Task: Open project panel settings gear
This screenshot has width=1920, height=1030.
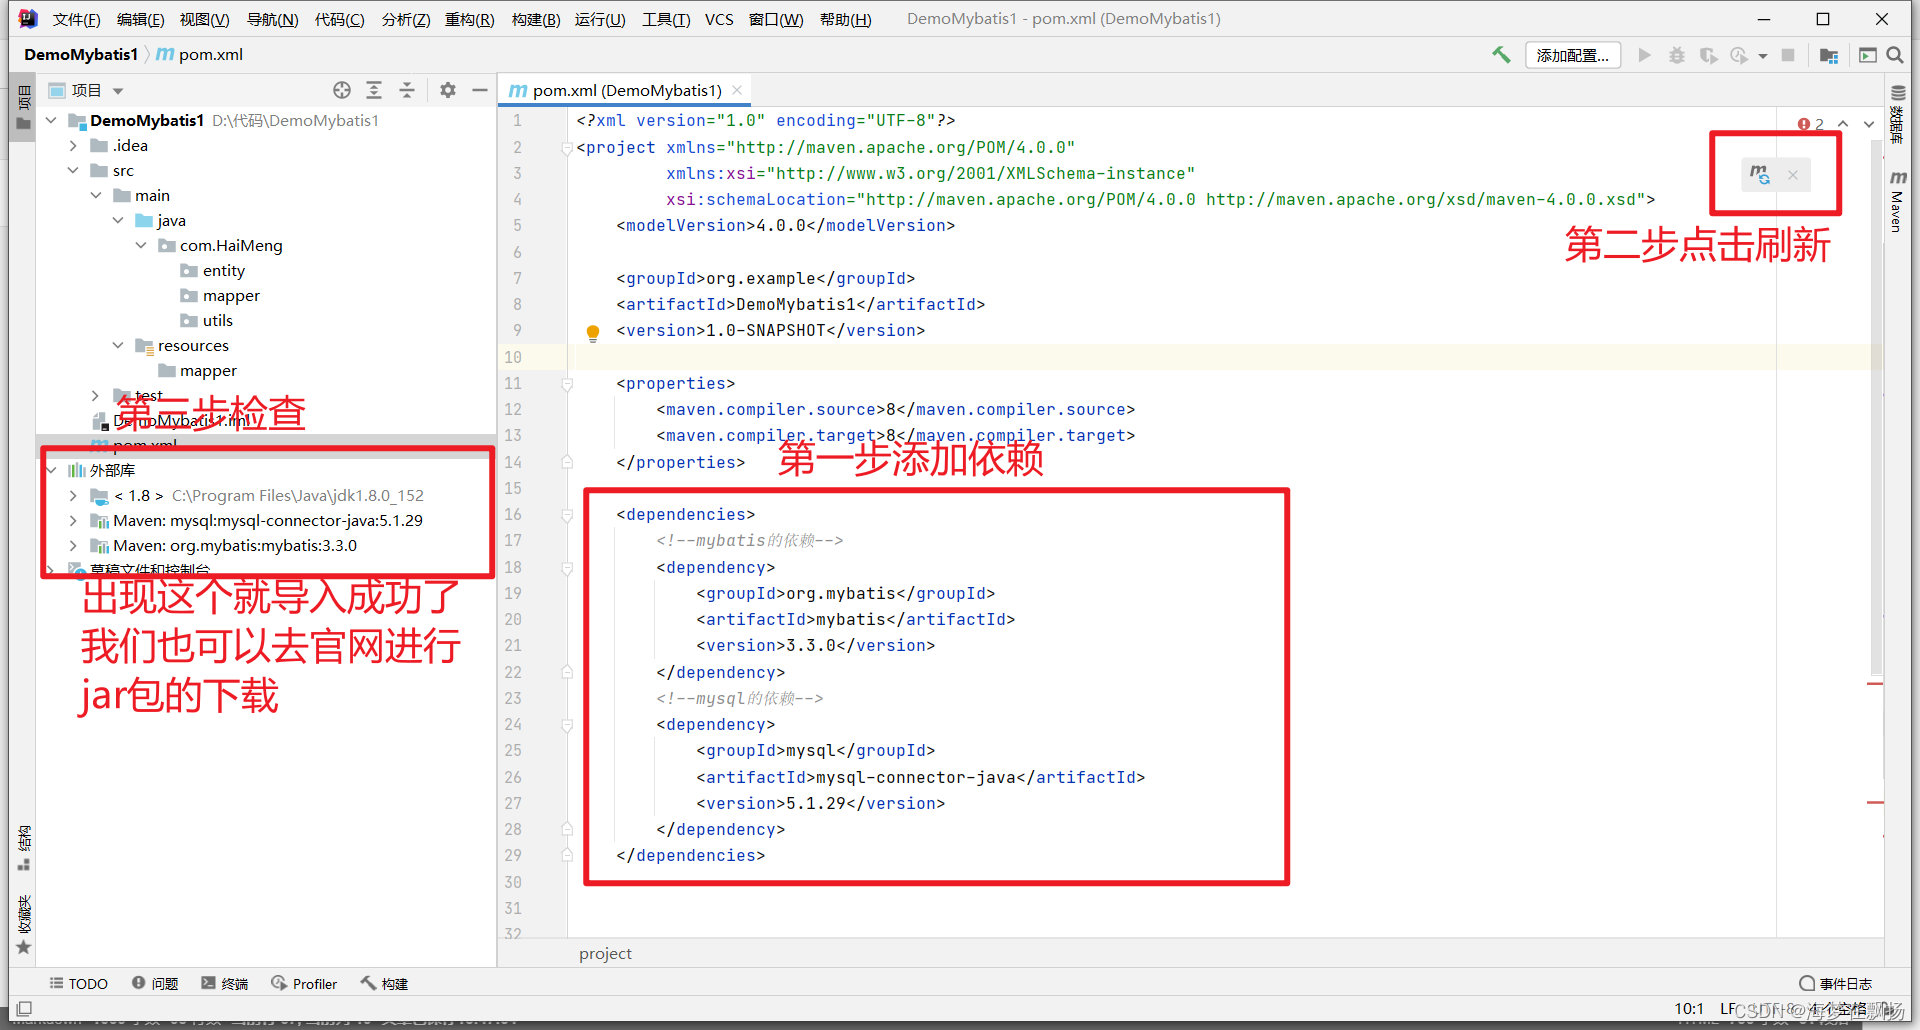Action: [448, 90]
